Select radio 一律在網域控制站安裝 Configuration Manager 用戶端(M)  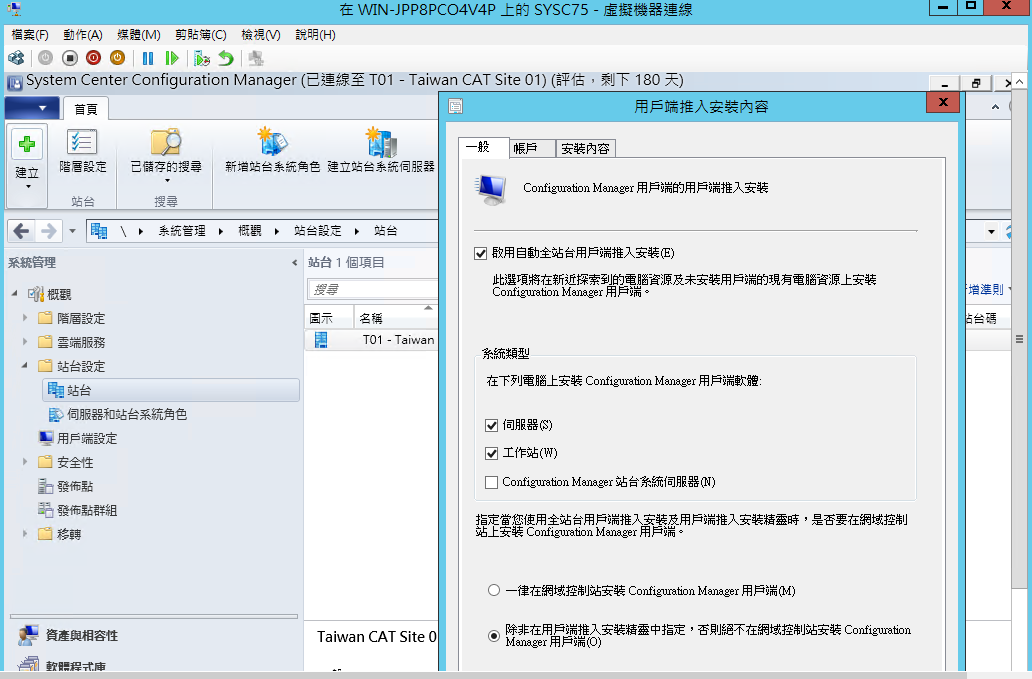point(494,590)
